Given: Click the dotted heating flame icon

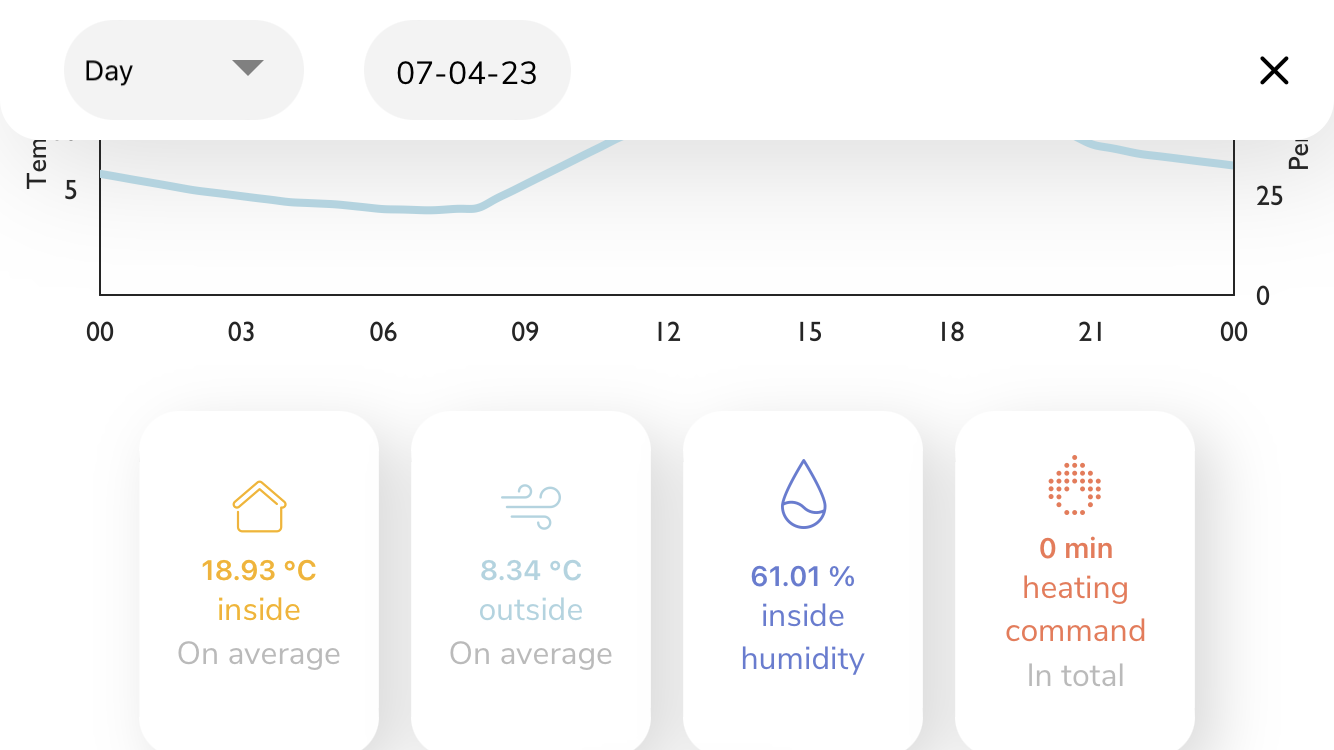Looking at the screenshot, I should (x=1075, y=485).
